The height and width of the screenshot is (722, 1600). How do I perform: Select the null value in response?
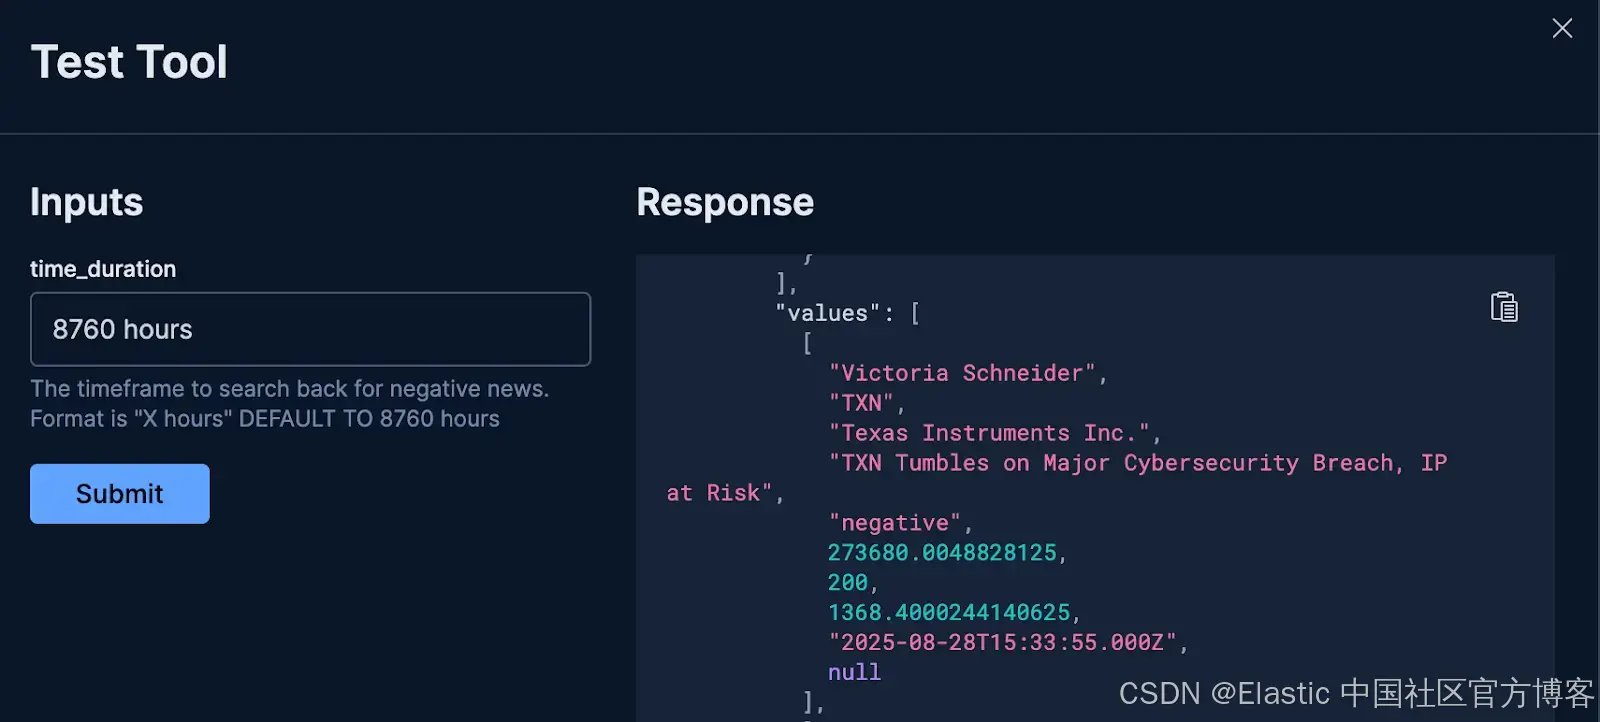(x=854, y=672)
